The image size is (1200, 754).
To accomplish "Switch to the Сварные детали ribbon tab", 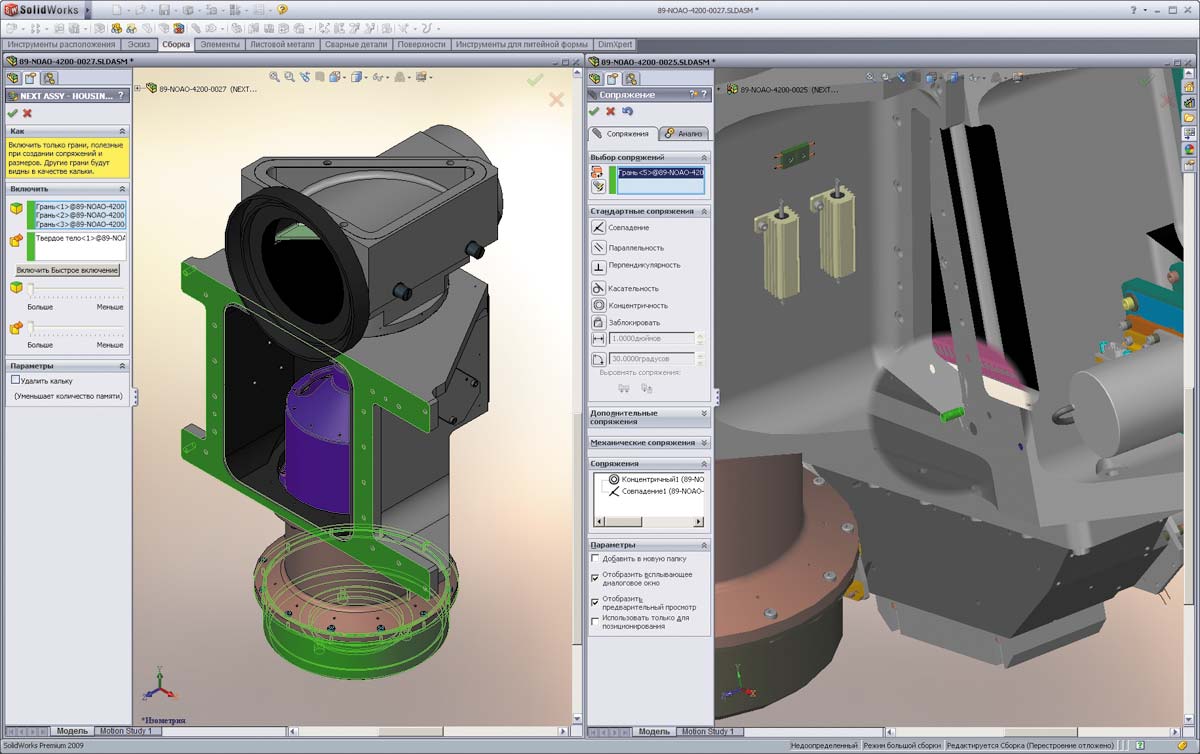I will (357, 45).
